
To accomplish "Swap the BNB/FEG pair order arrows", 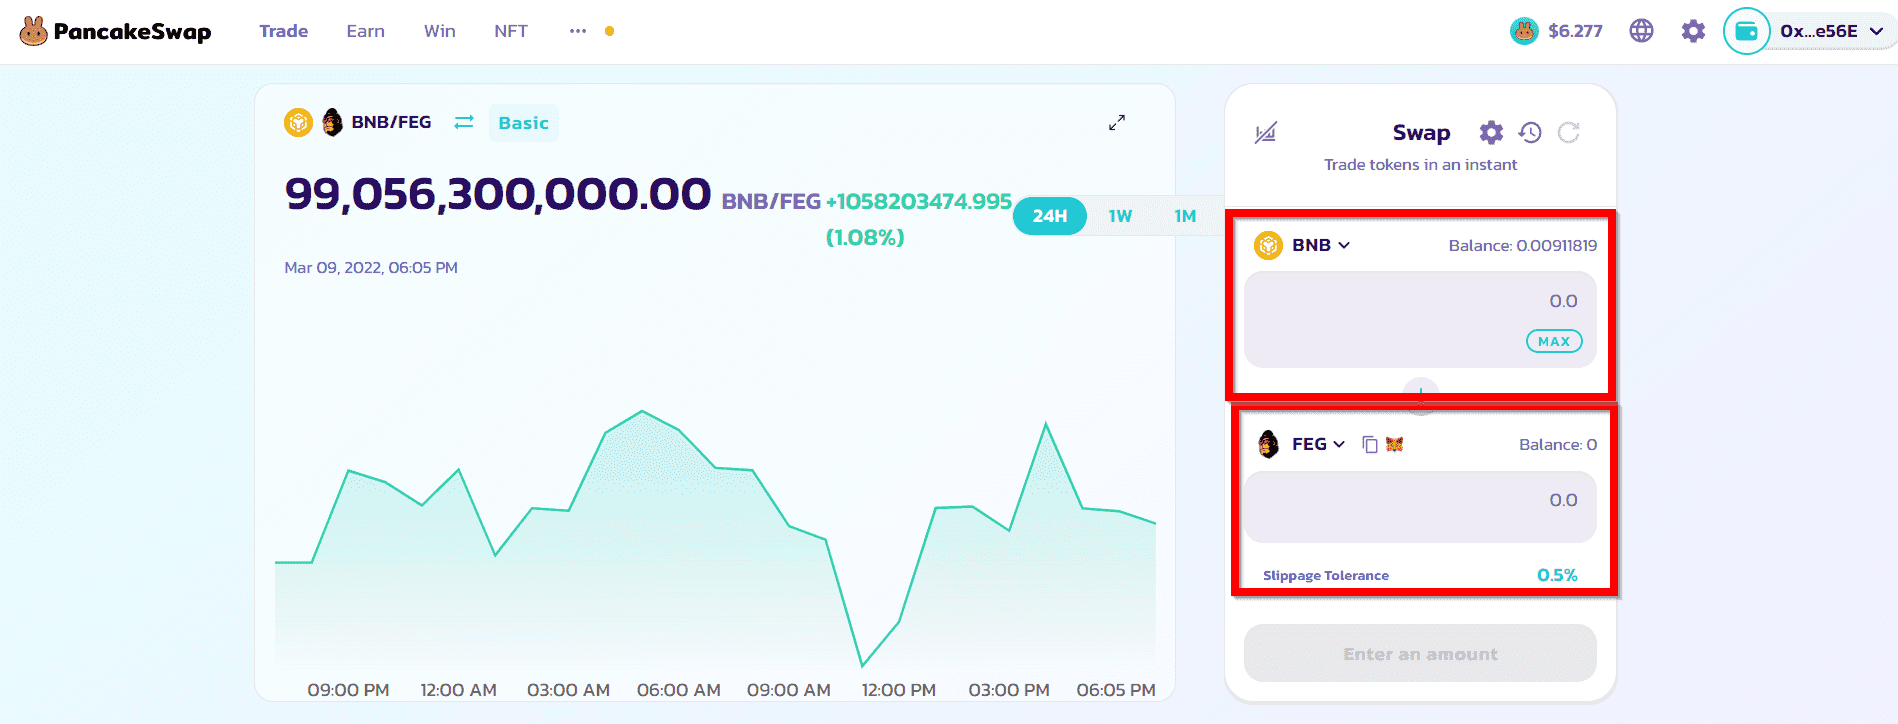I will click(464, 122).
